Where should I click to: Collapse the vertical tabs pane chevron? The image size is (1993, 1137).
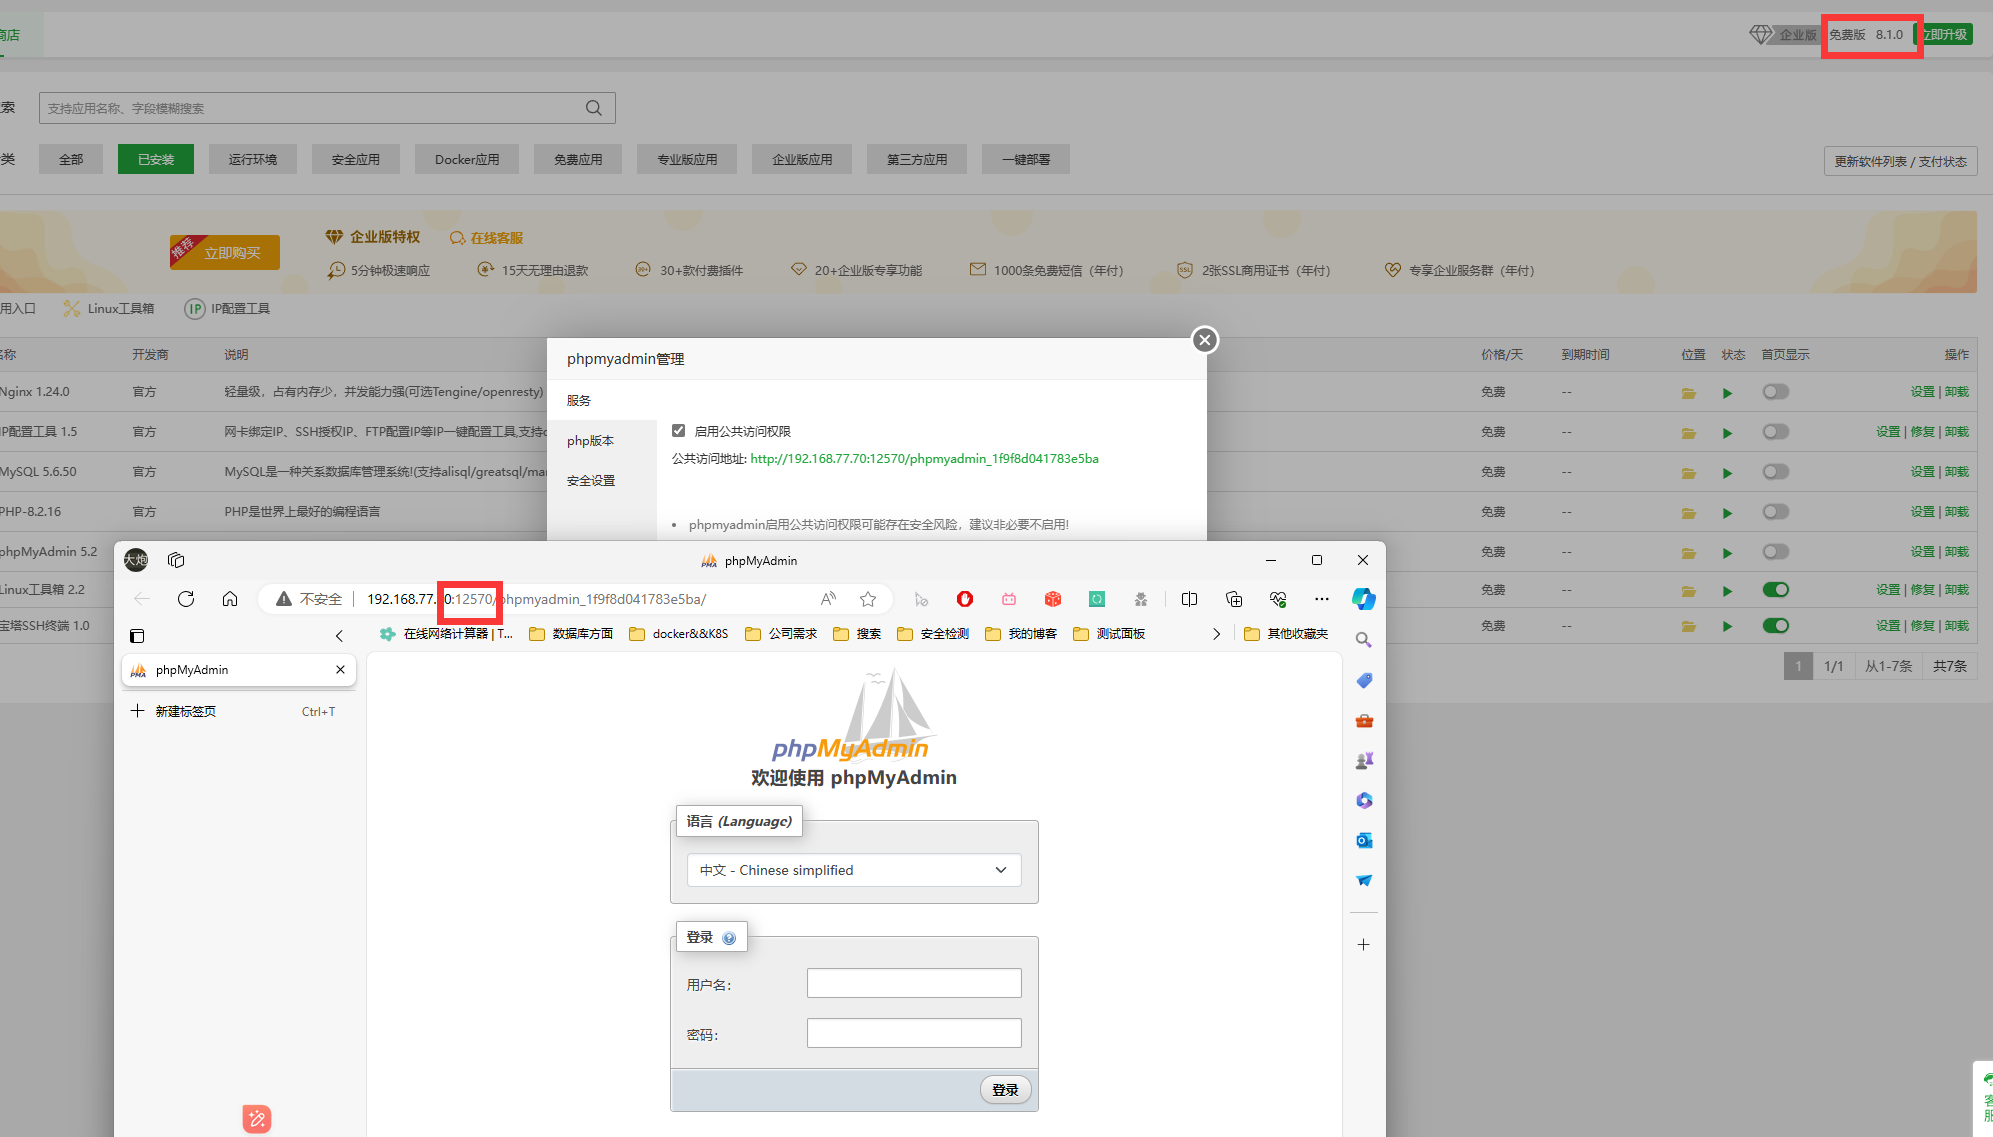[339, 636]
